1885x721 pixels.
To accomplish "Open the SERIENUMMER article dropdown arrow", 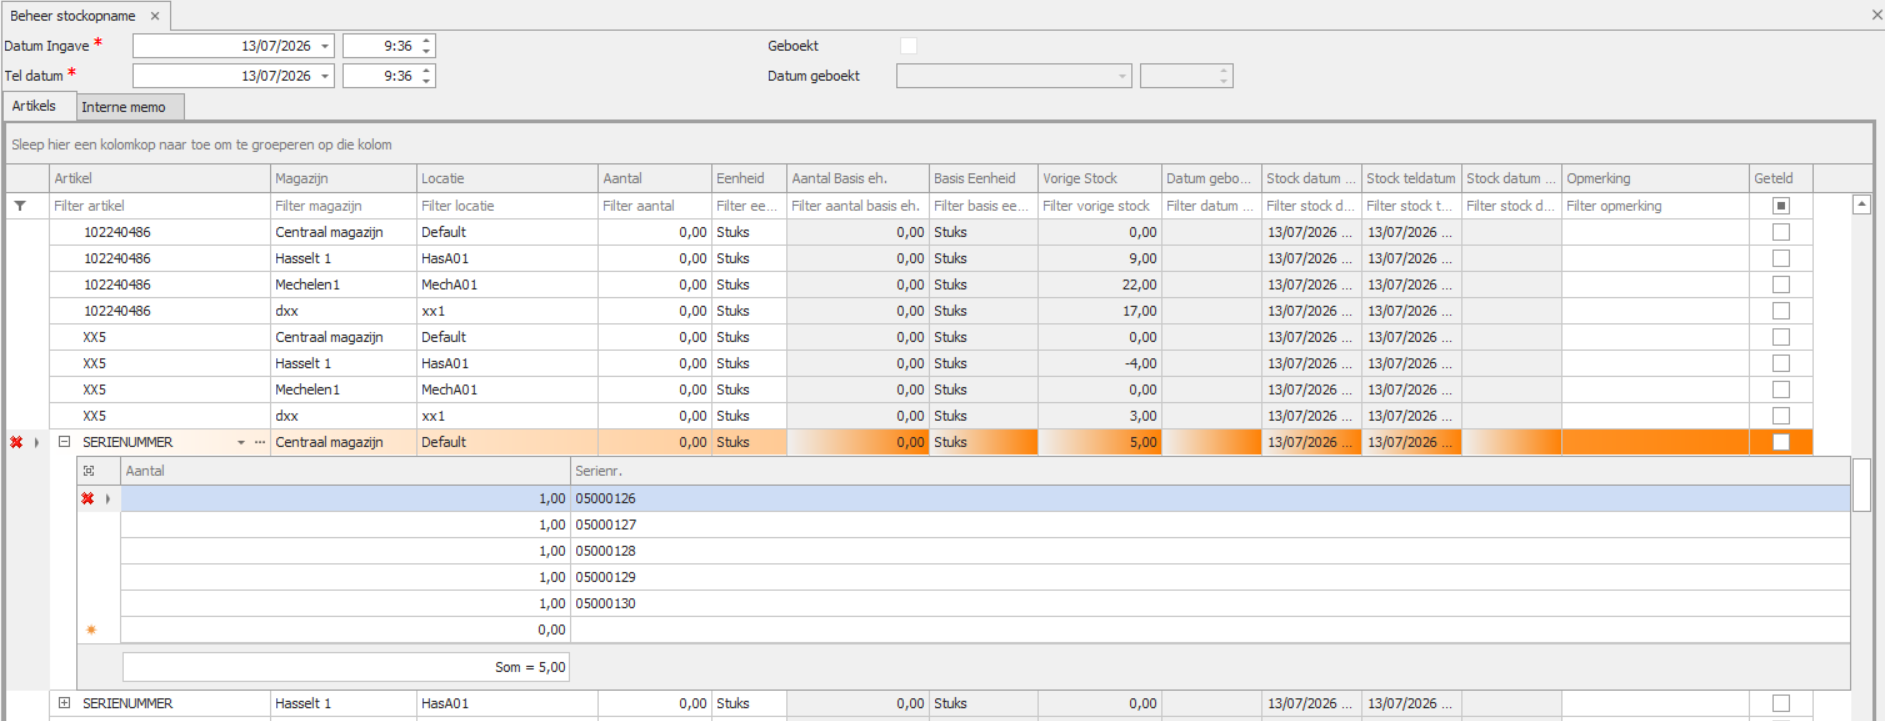I will (241, 442).
